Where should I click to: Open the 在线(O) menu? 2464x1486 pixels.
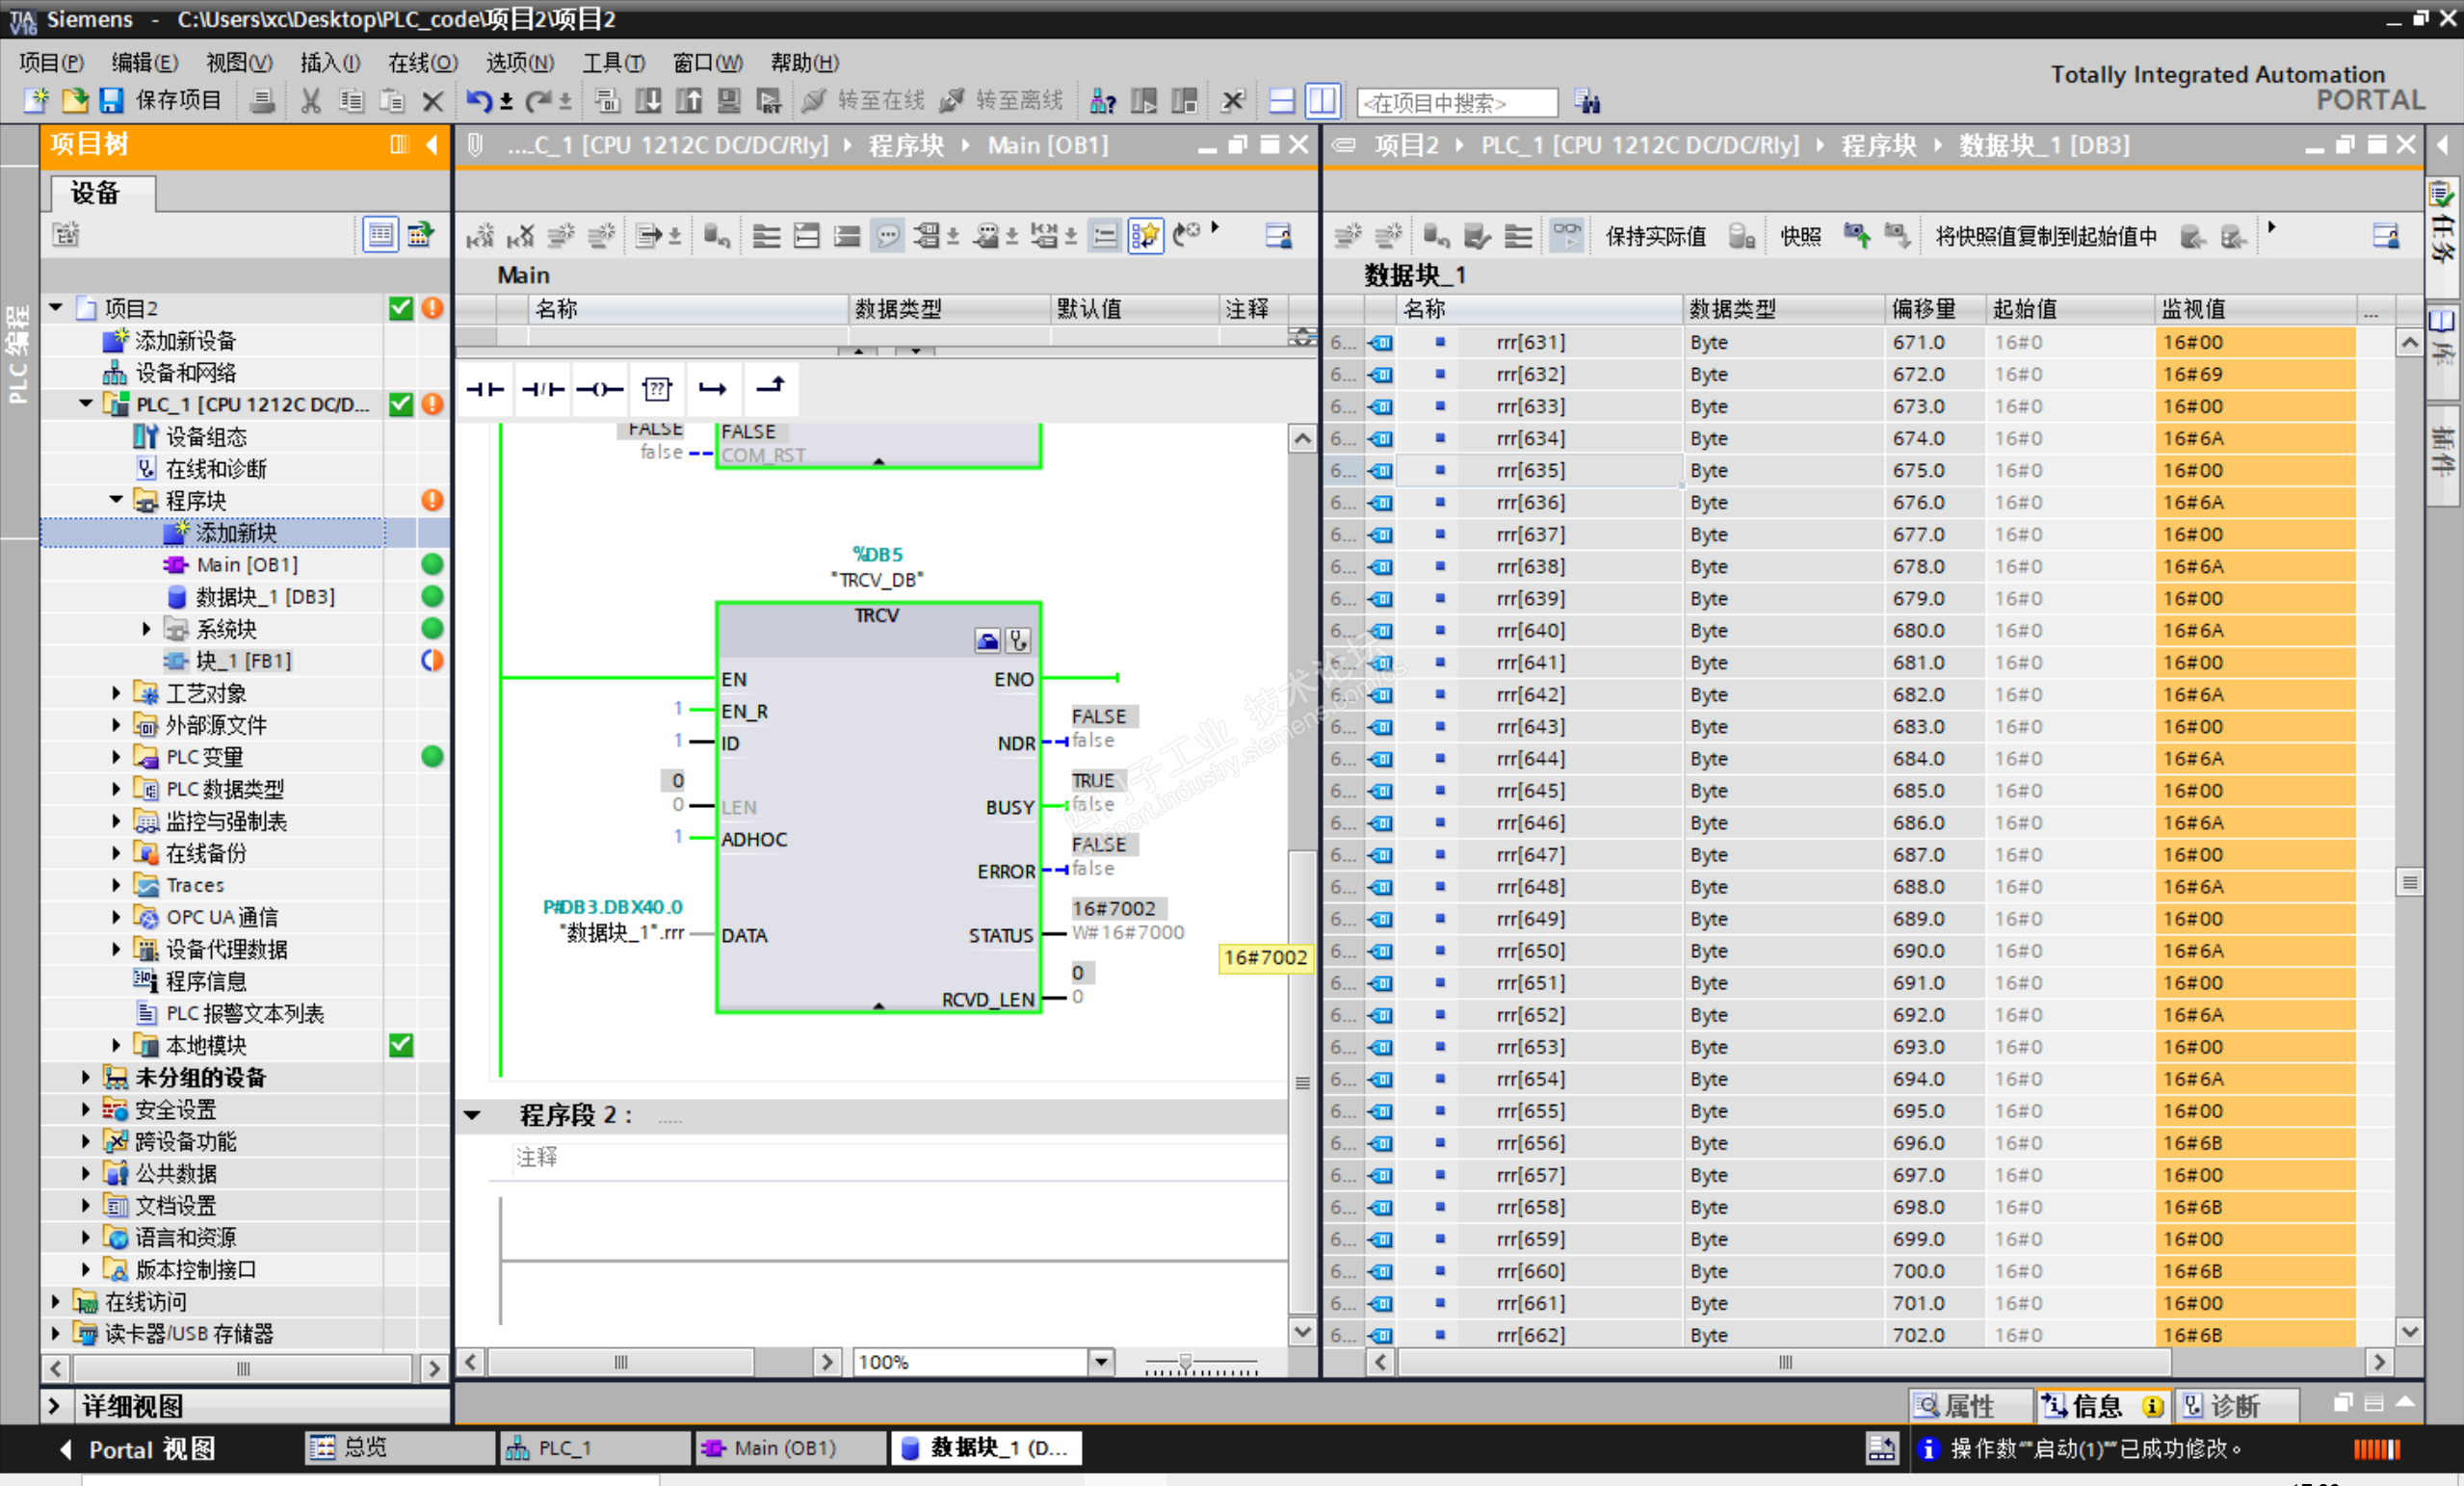[422, 62]
